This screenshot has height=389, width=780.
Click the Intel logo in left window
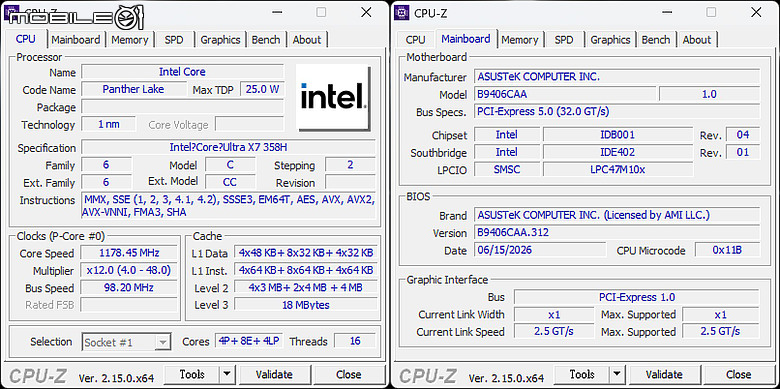[333, 97]
